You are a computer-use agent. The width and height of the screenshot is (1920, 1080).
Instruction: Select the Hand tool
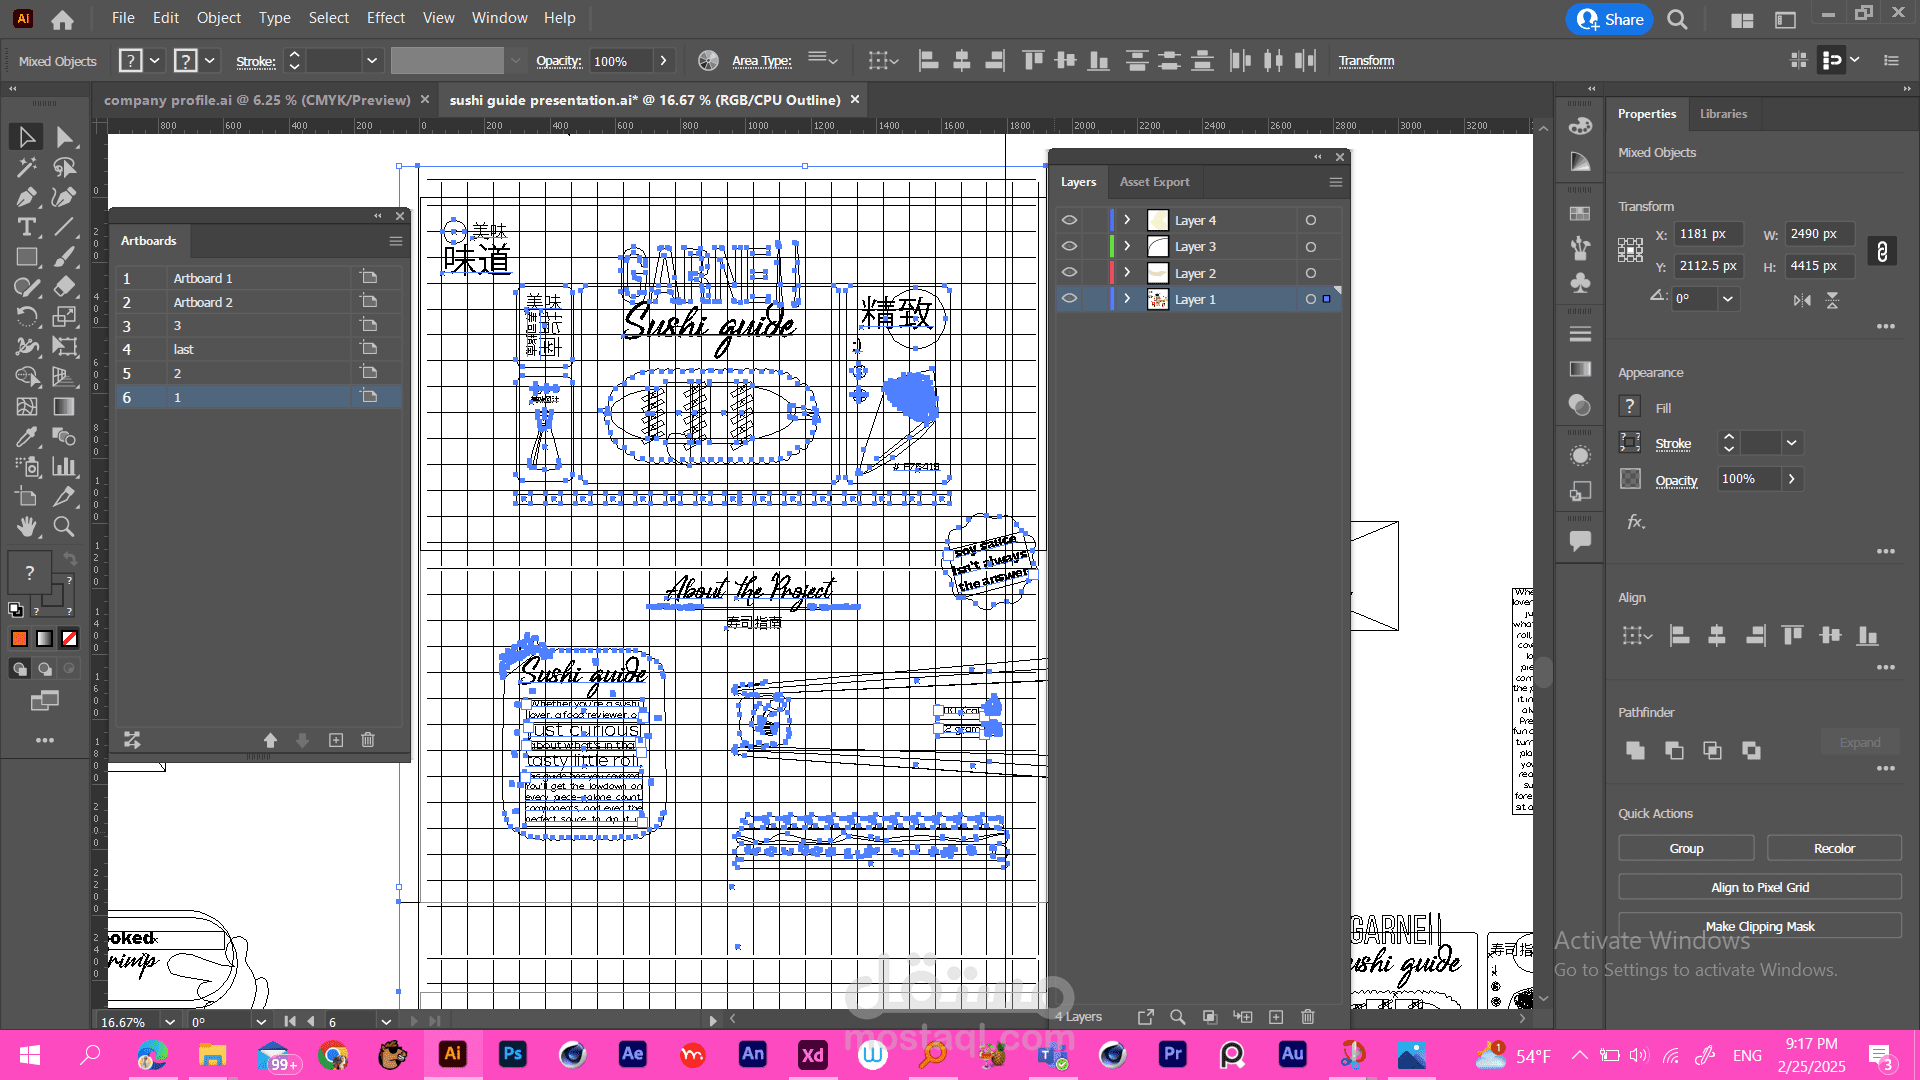[x=27, y=526]
